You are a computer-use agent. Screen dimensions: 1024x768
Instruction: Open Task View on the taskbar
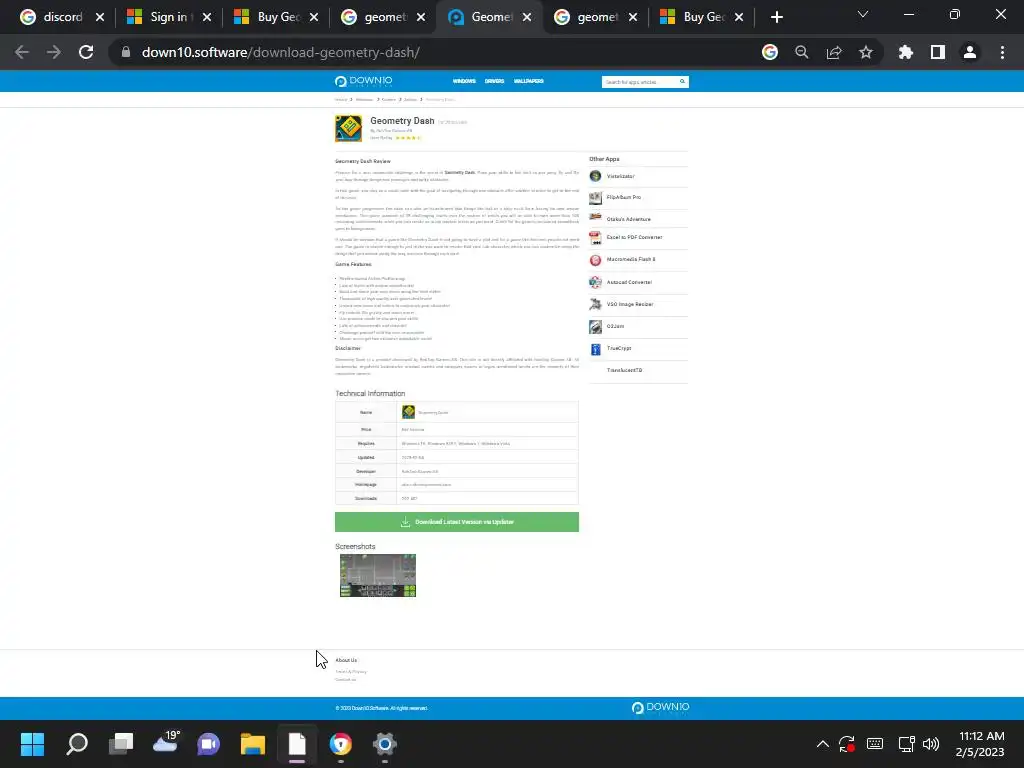(121, 744)
